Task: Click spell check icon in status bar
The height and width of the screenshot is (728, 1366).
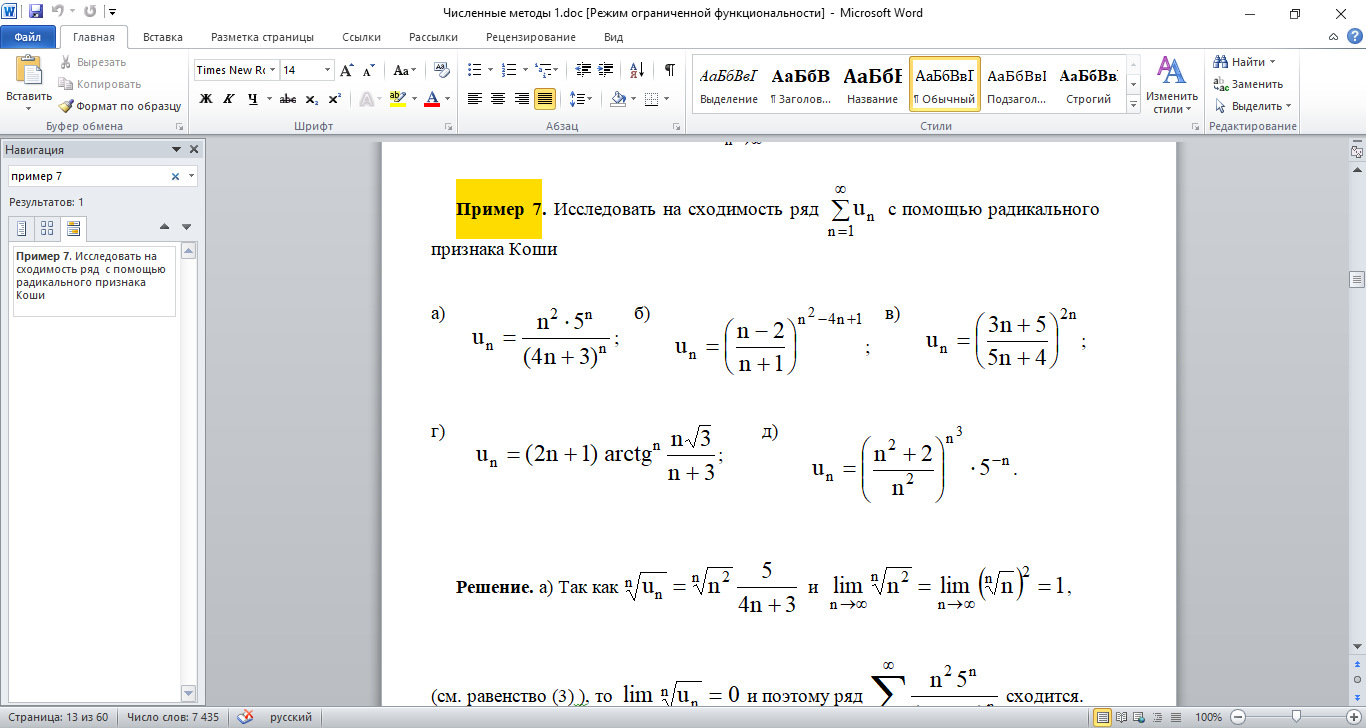Action: pos(245,717)
